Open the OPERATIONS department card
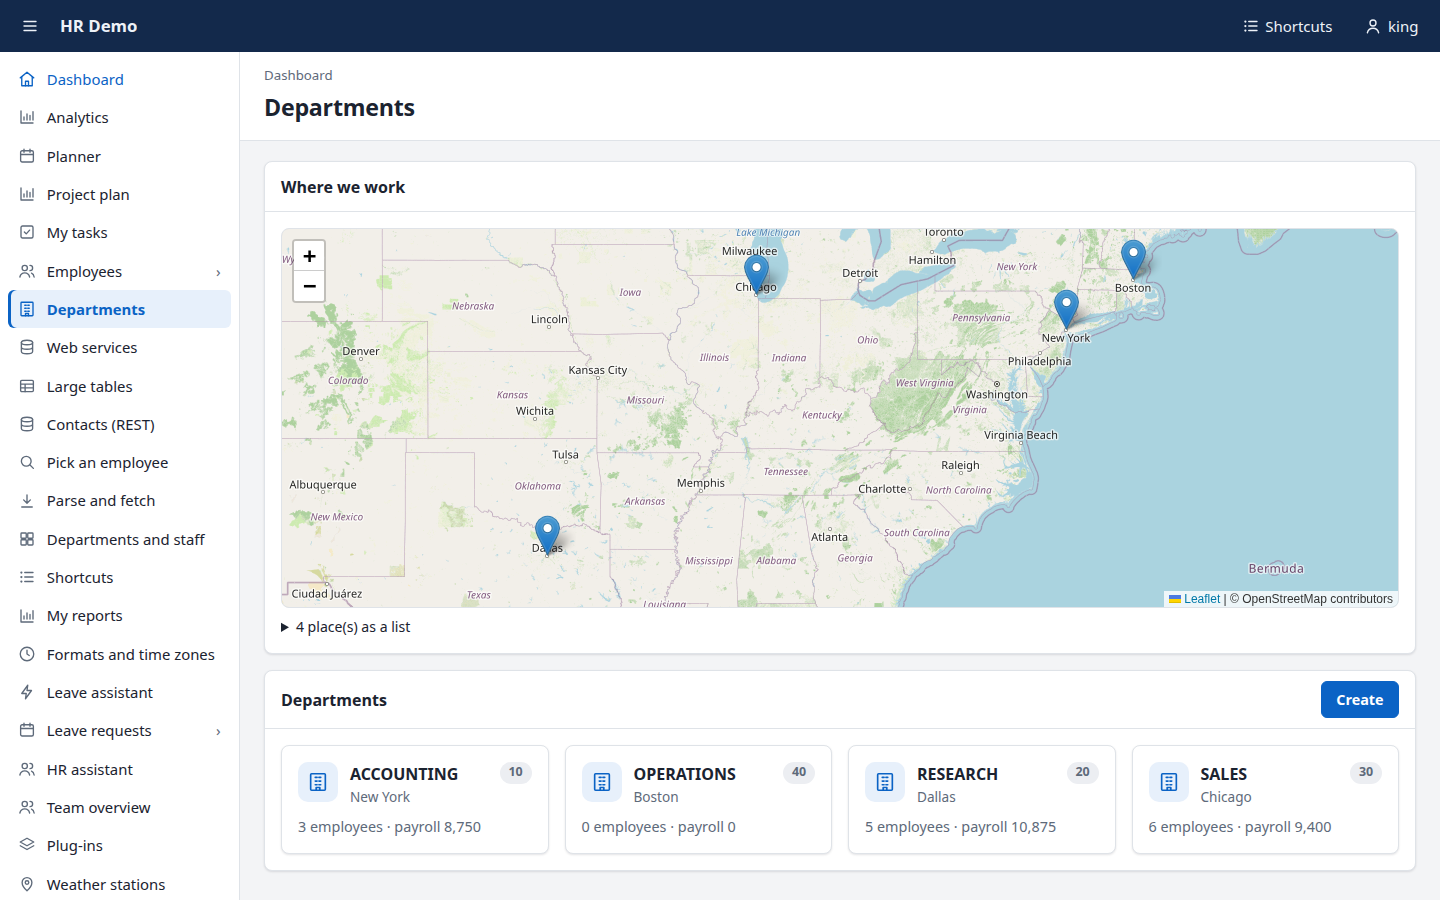This screenshot has height=900, width=1440. click(x=698, y=799)
